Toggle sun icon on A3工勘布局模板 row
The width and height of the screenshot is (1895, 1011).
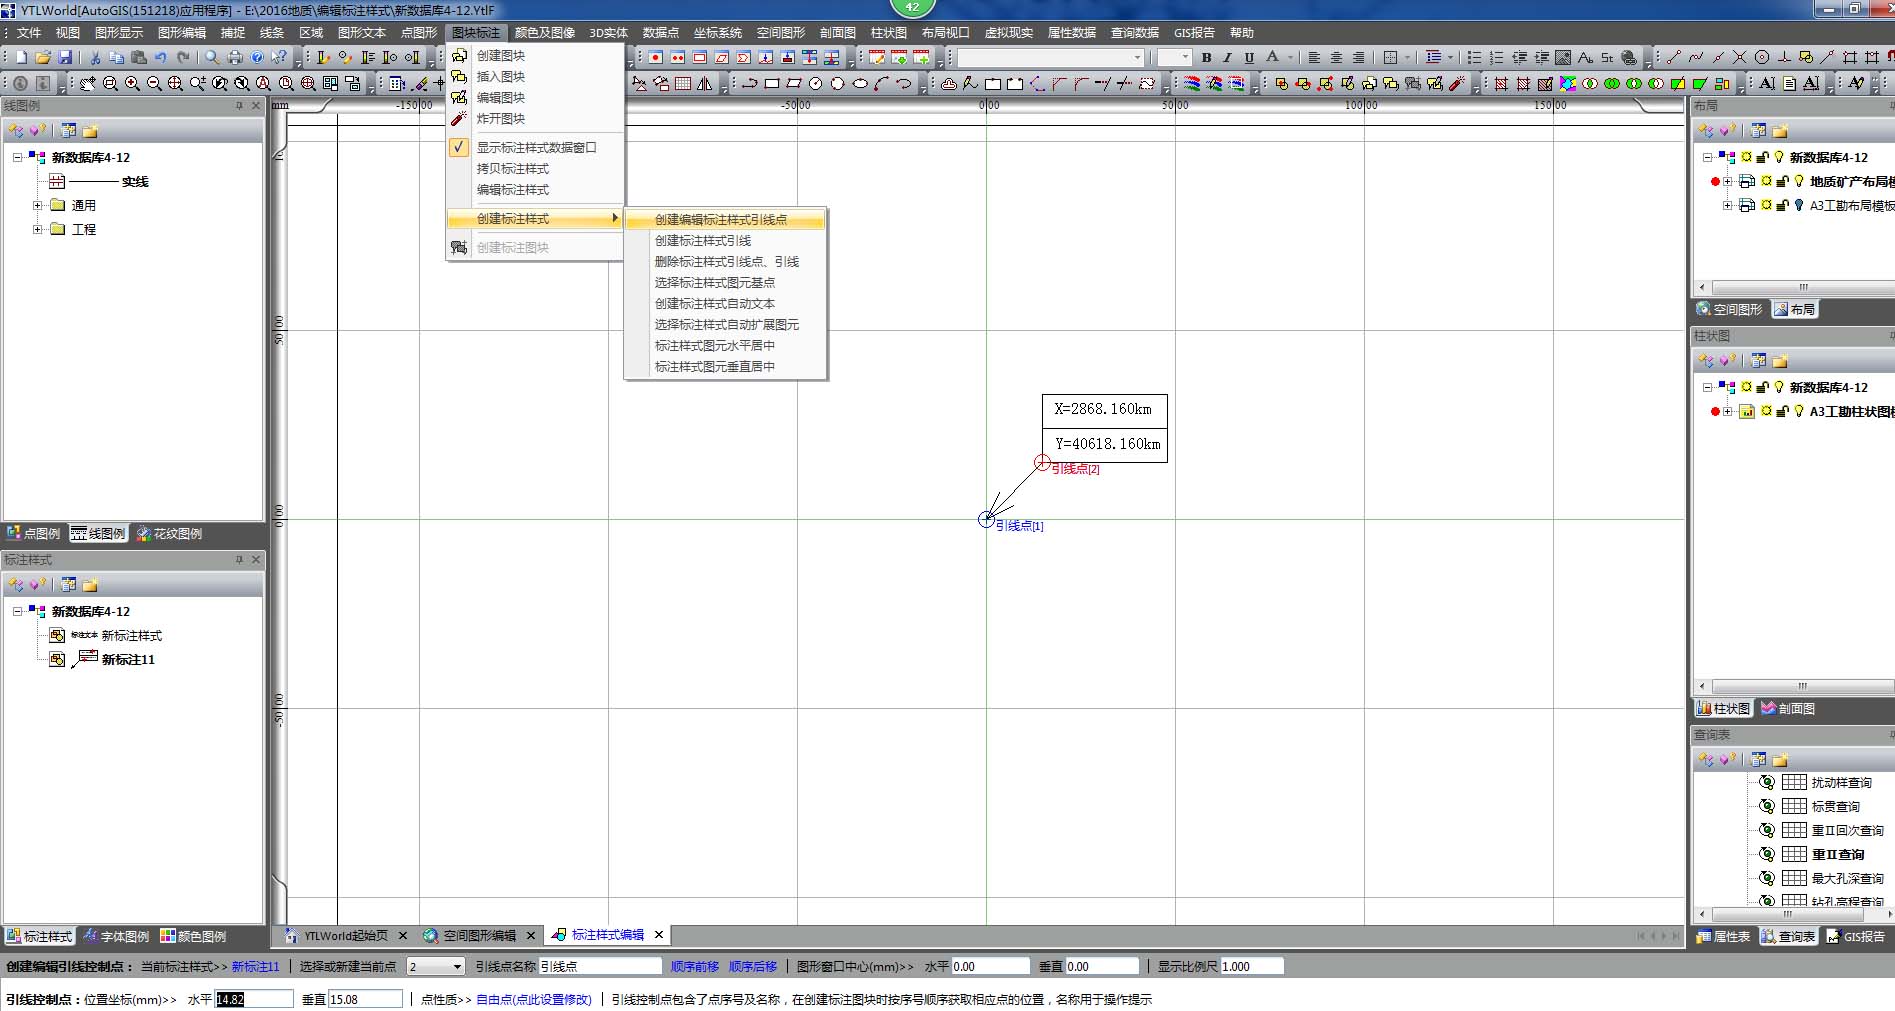tap(1766, 205)
